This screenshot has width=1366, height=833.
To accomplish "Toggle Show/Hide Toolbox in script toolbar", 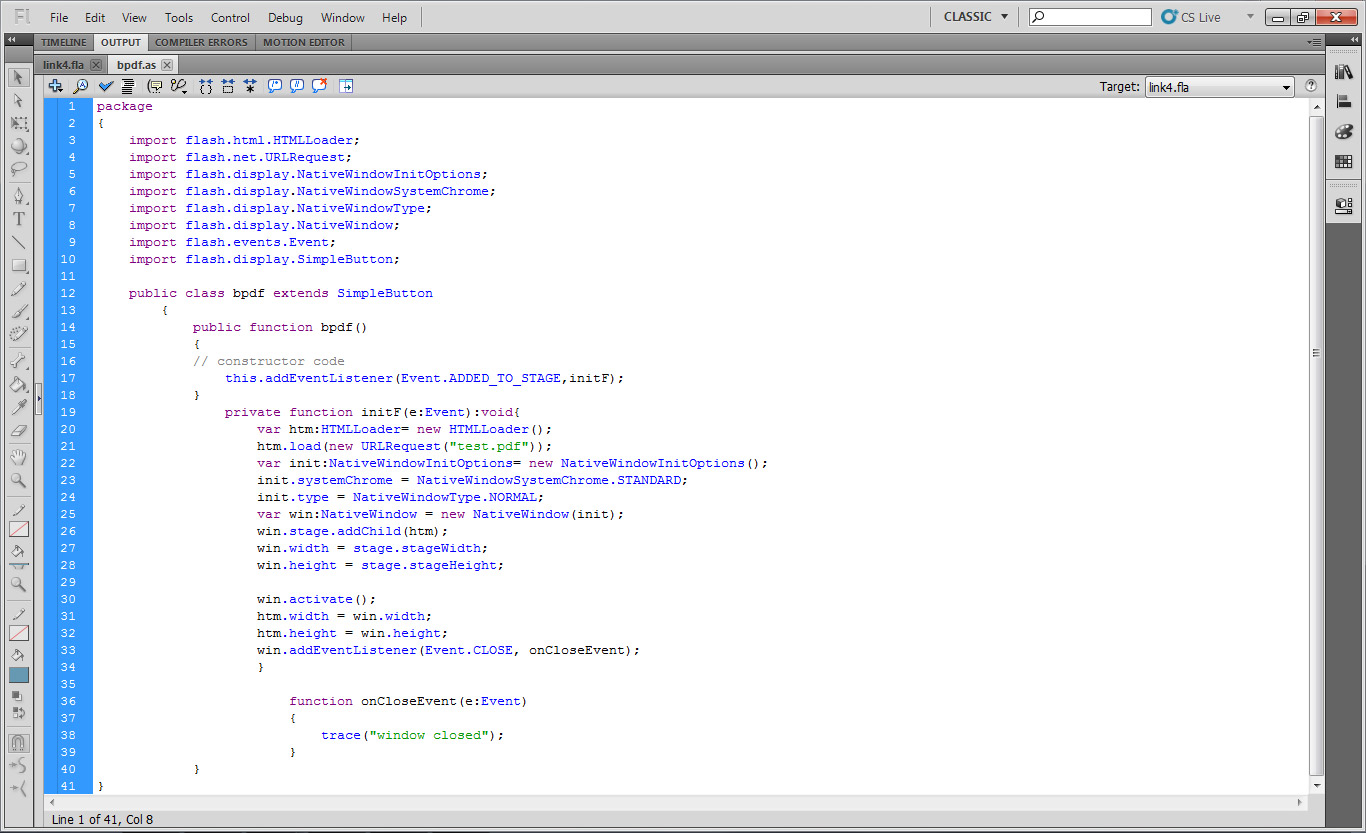I will click(x=346, y=87).
